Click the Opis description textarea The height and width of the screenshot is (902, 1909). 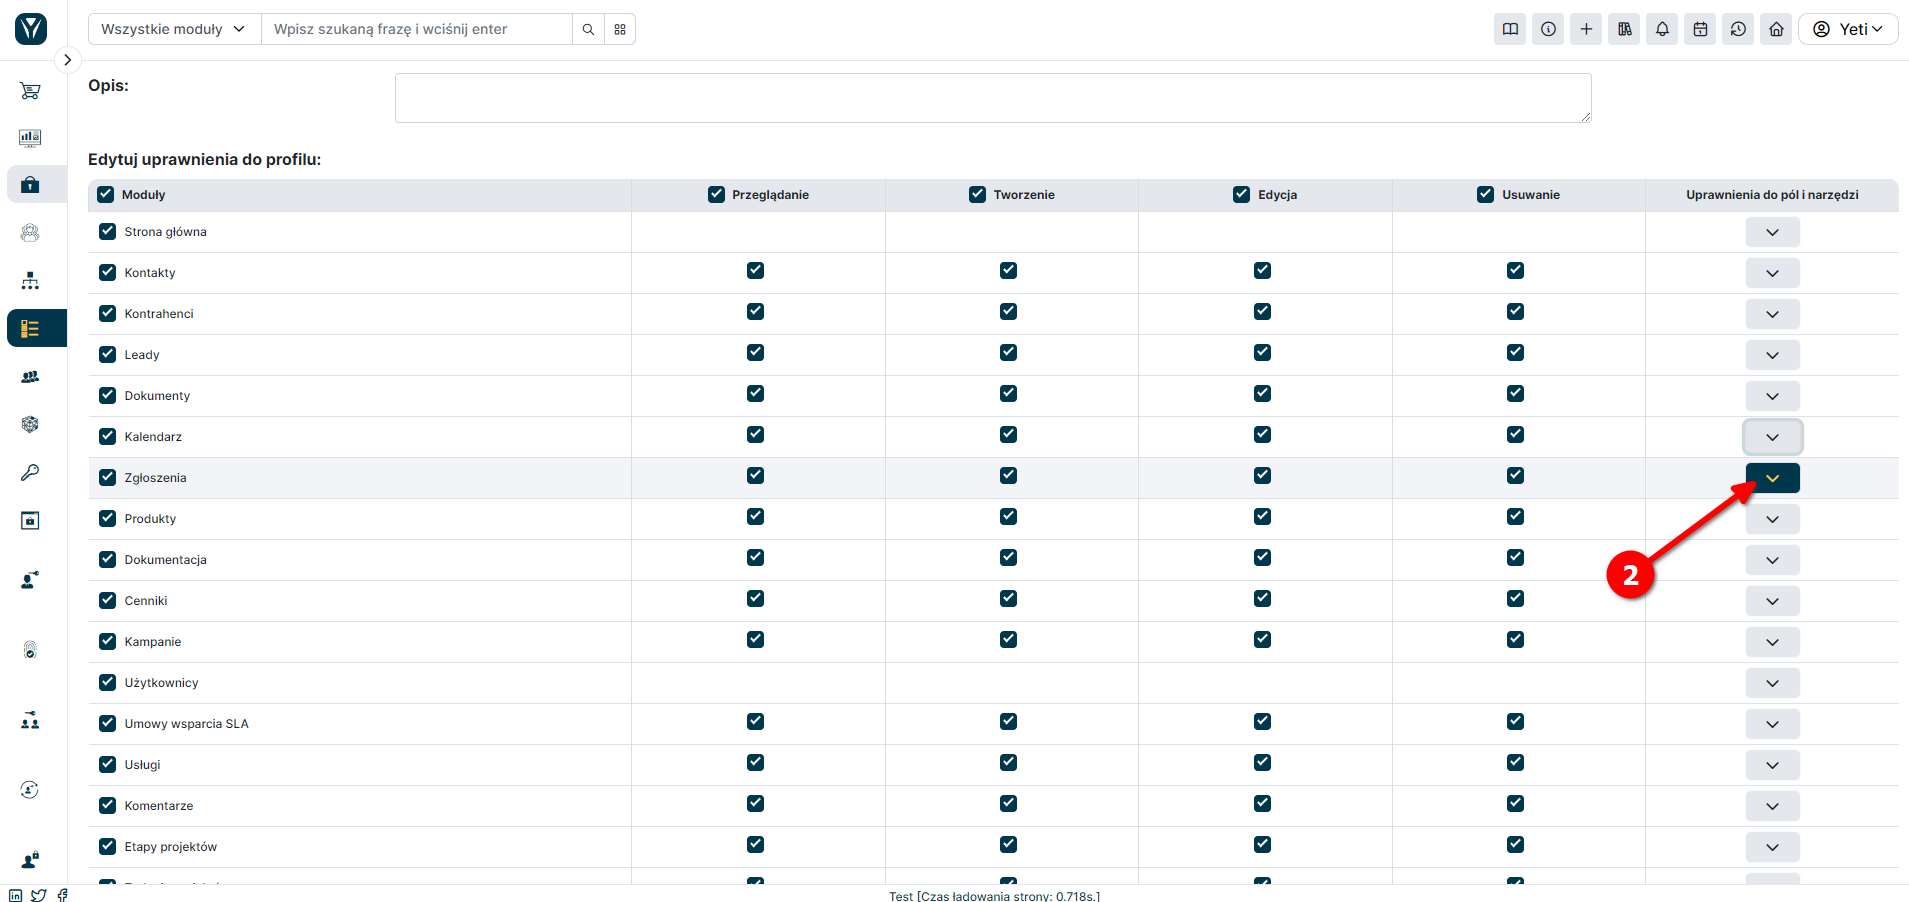click(993, 98)
